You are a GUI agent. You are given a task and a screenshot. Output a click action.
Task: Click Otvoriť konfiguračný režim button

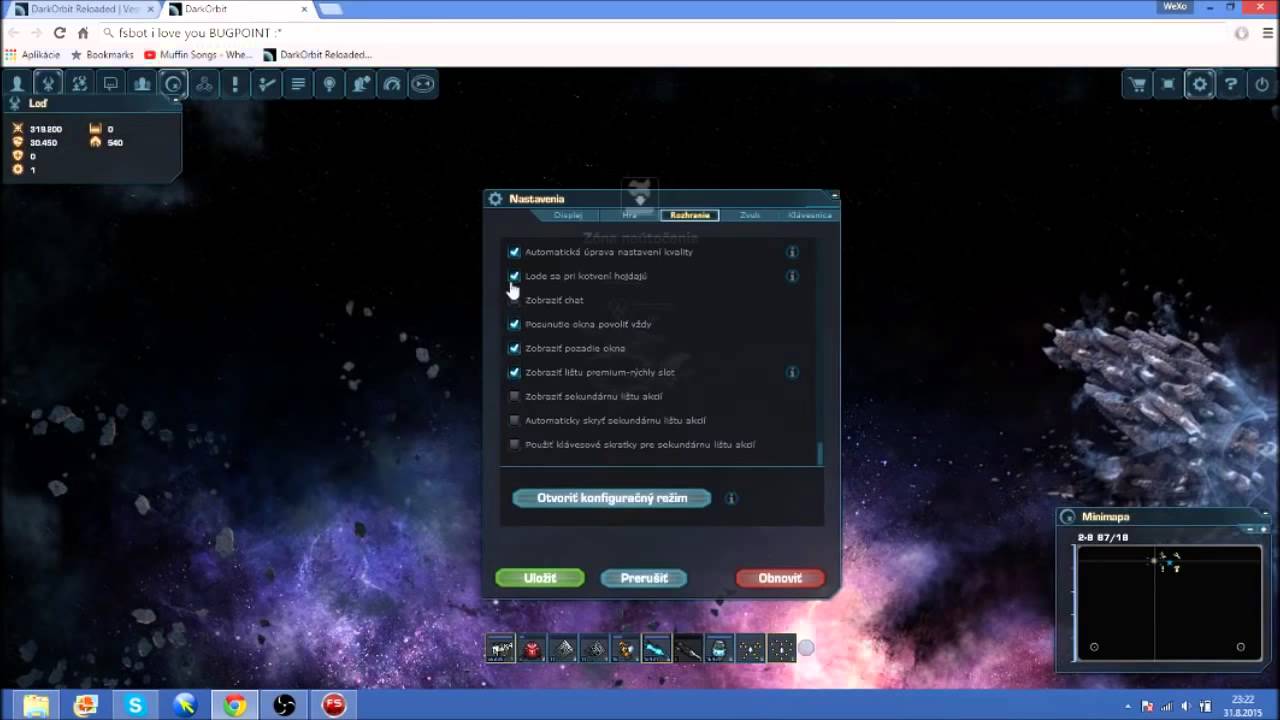tap(612, 498)
